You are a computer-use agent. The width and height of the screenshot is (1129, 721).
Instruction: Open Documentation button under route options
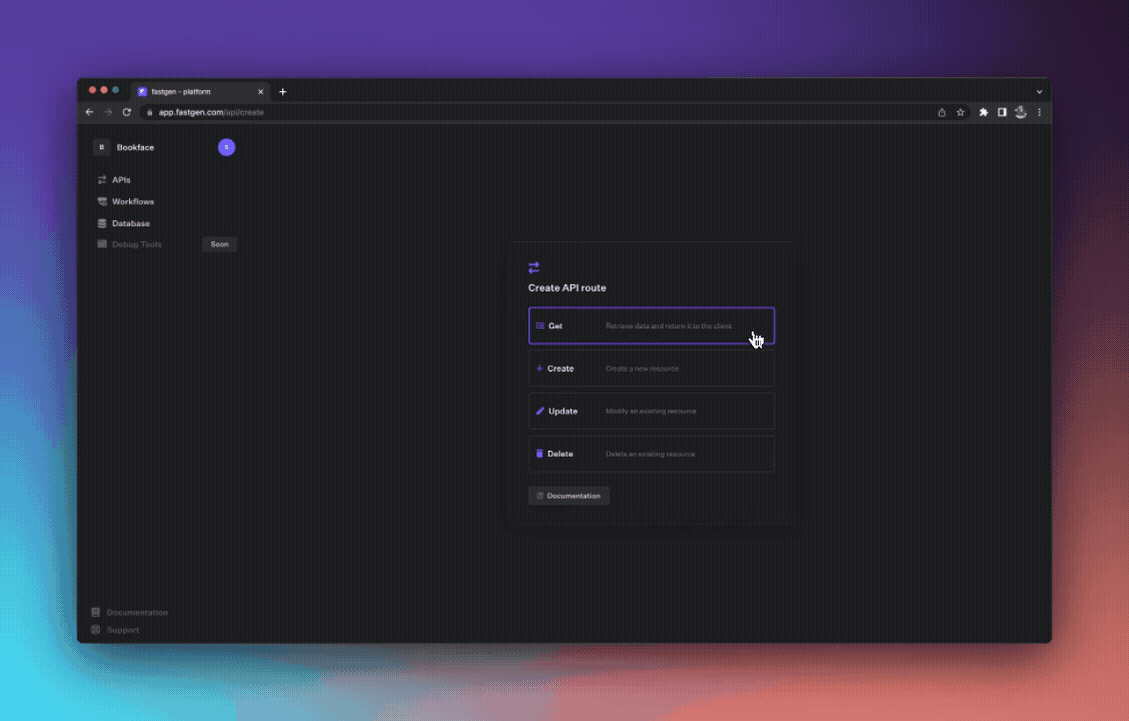coord(568,496)
